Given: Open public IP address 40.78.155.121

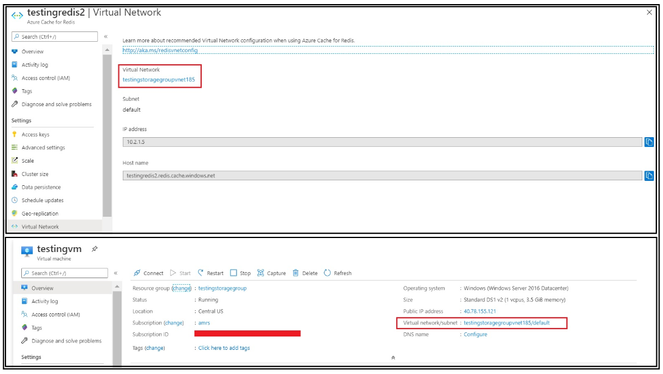Looking at the screenshot, I should click(x=479, y=311).
